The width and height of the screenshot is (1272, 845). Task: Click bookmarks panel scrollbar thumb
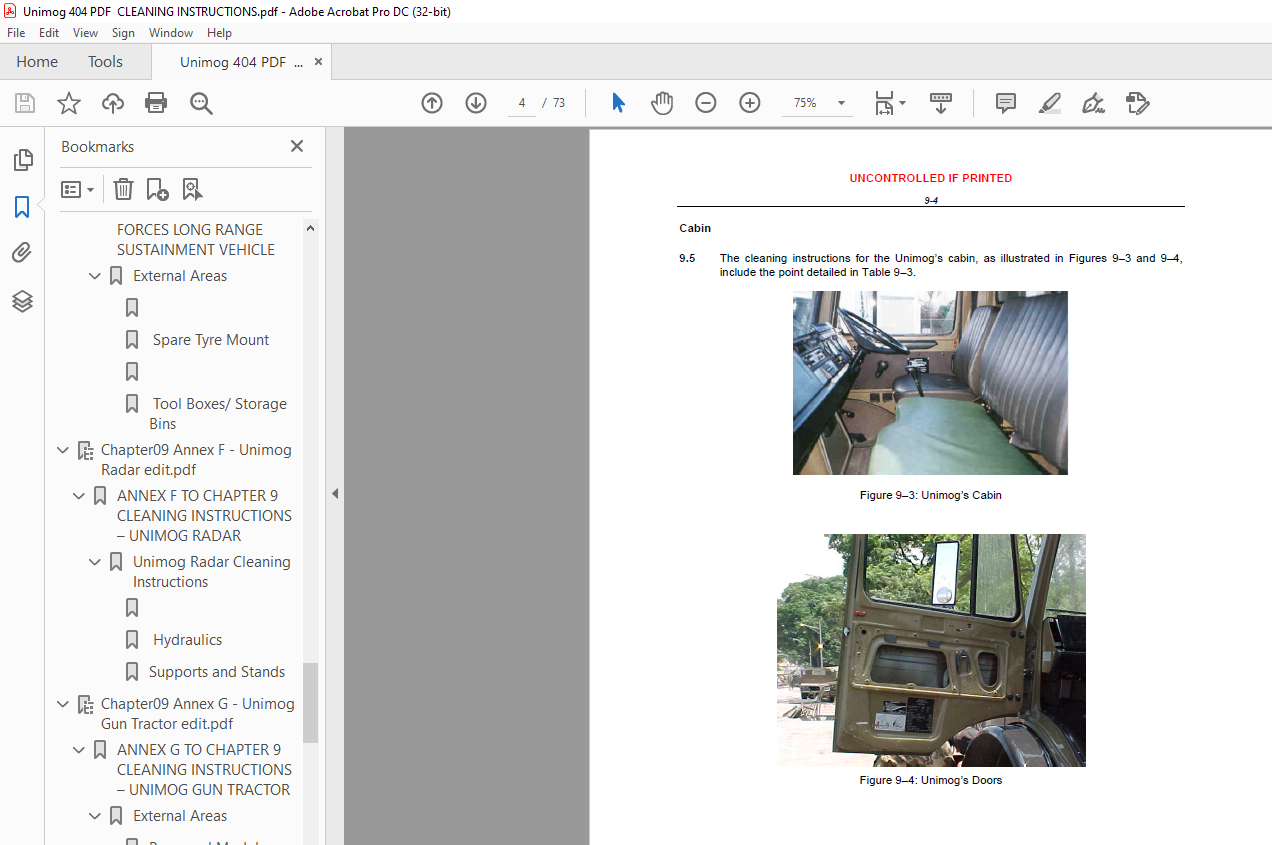coord(310,702)
